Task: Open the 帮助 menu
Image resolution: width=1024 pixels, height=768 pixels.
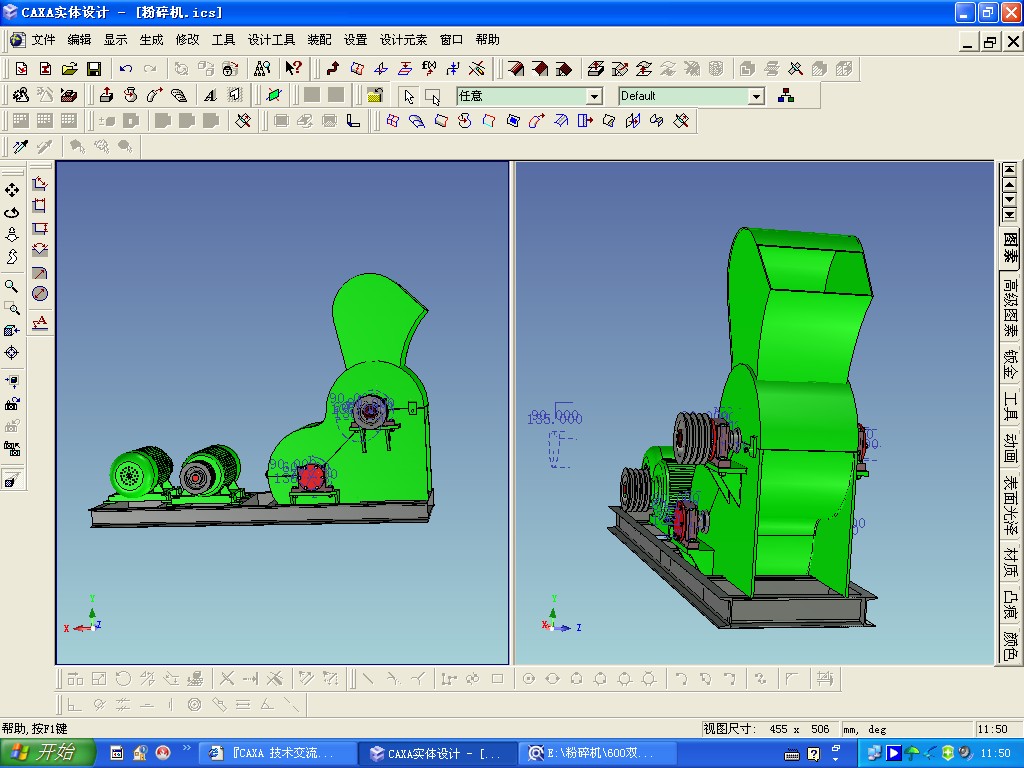Action: pos(487,40)
